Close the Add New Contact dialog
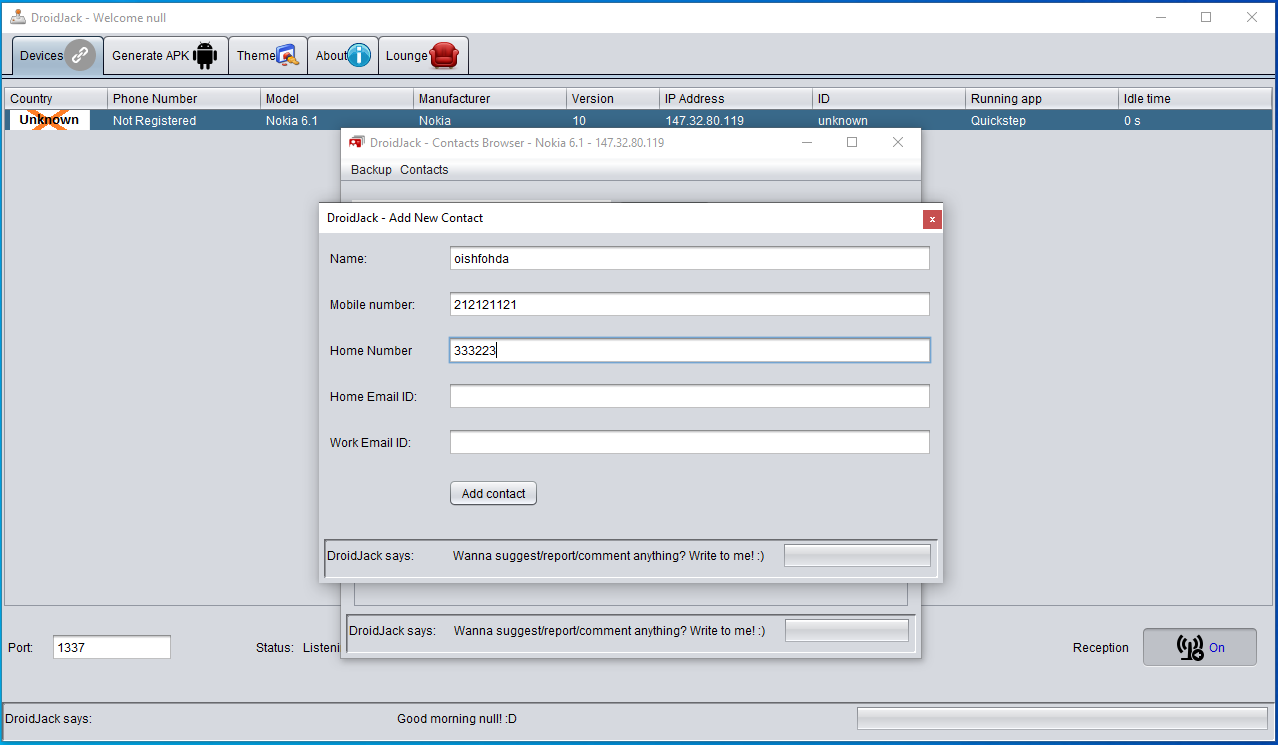 pos(932,219)
